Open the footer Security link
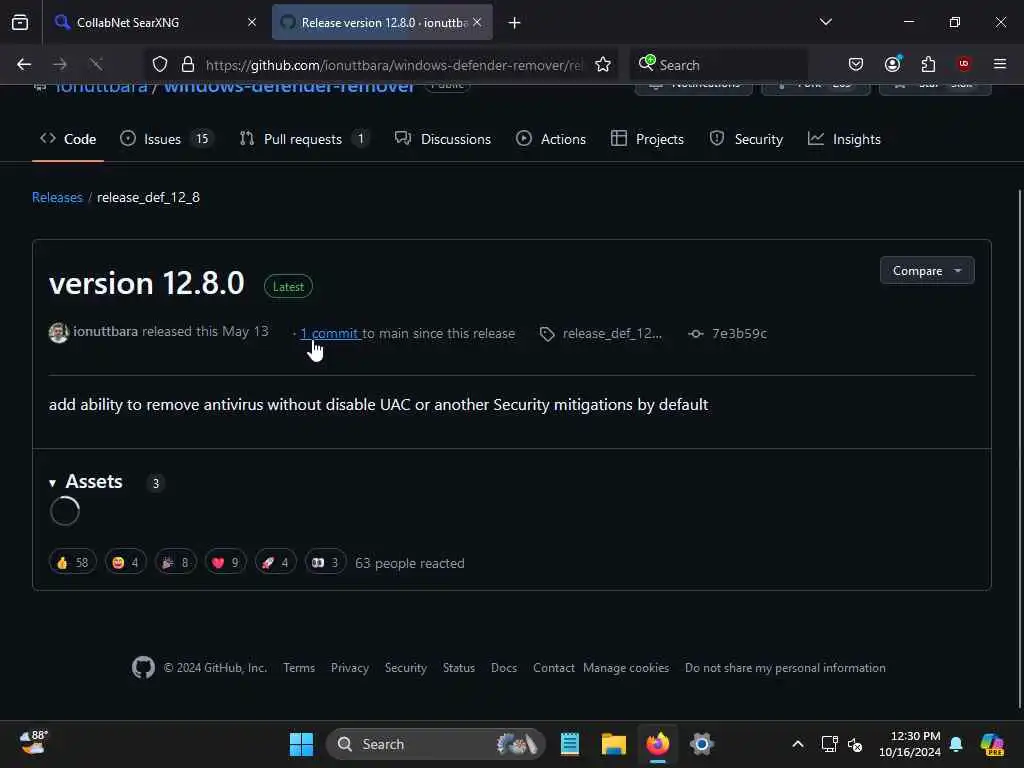Viewport: 1024px width, 768px height. pos(406,667)
